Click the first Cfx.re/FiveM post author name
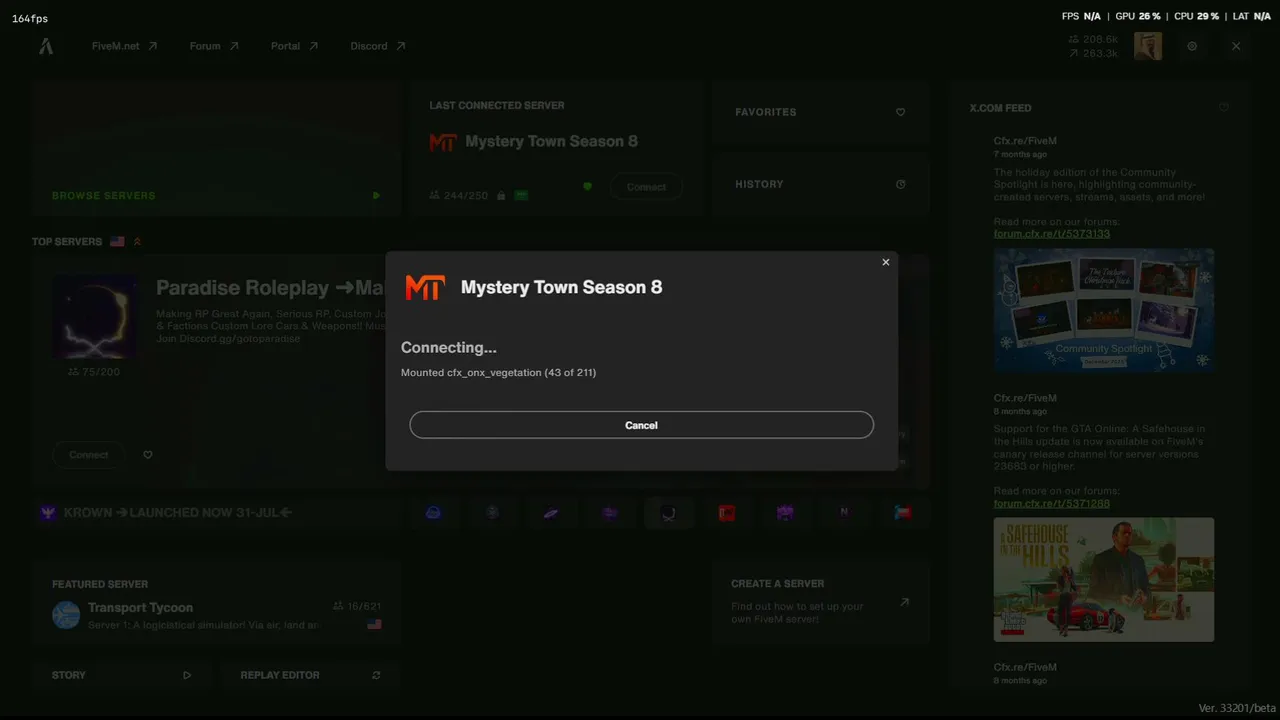 click(x=1025, y=141)
